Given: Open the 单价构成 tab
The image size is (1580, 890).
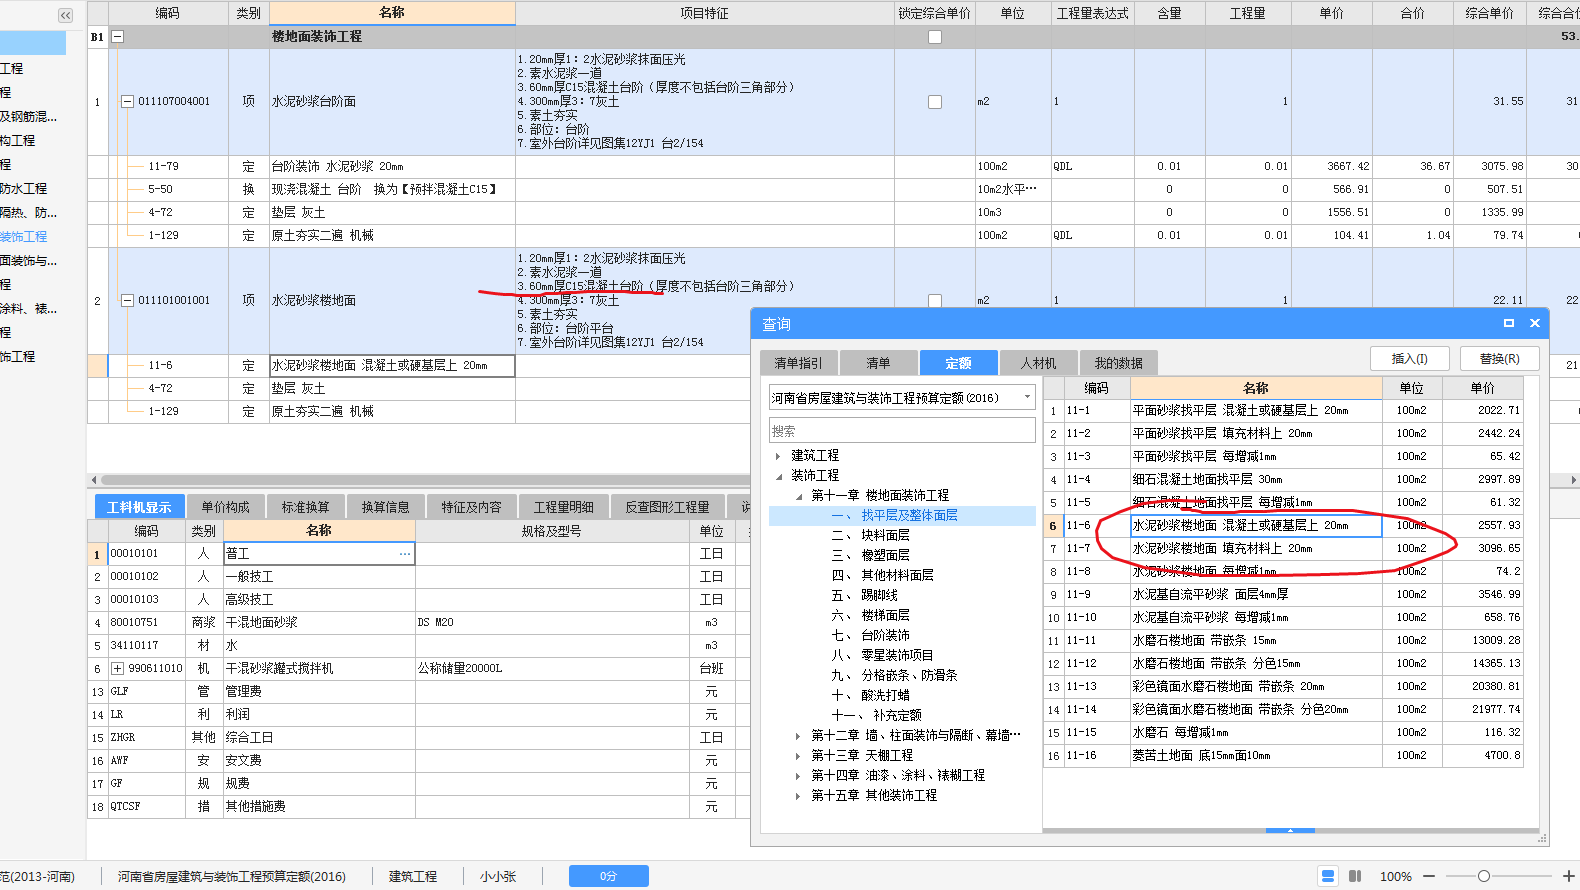Looking at the screenshot, I should click(x=225, y=507).
